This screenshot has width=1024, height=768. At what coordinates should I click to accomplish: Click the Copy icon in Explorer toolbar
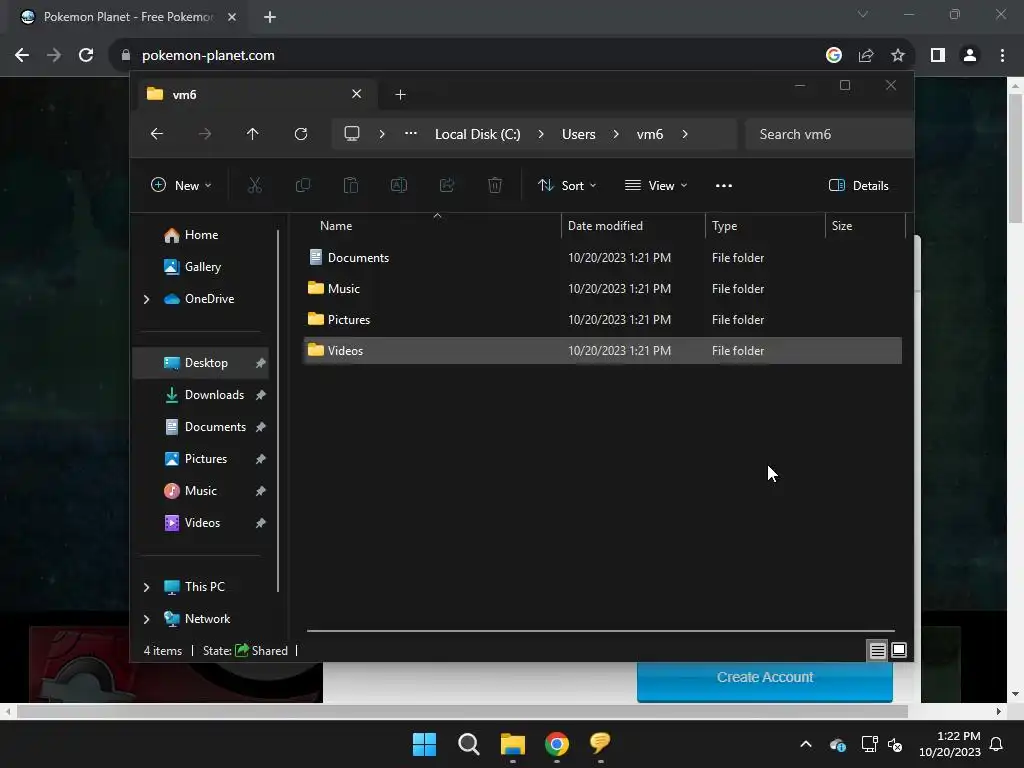pos(303,185)
